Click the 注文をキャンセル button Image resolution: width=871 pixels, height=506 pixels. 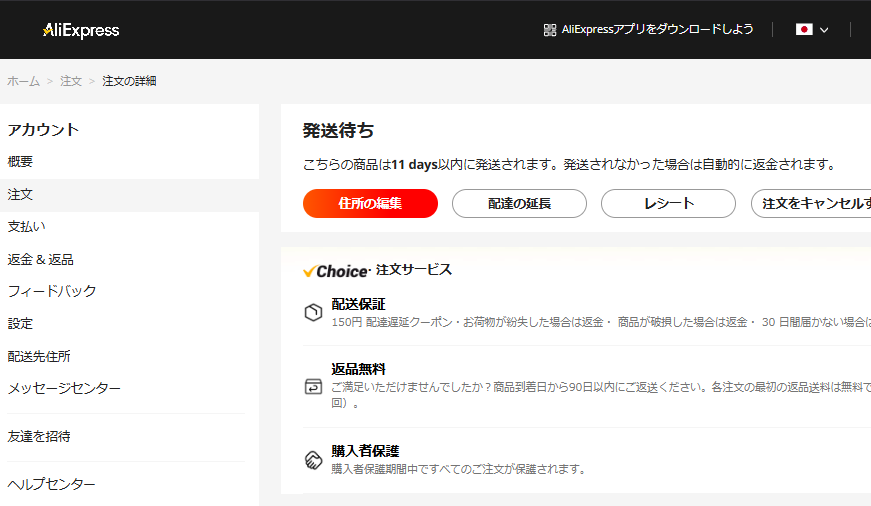(x=811, y=203)
